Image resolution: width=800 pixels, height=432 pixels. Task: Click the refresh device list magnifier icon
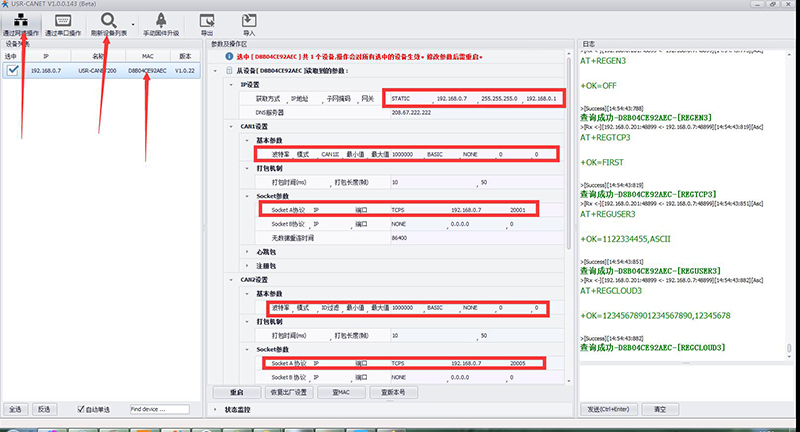tap(108, 20)
